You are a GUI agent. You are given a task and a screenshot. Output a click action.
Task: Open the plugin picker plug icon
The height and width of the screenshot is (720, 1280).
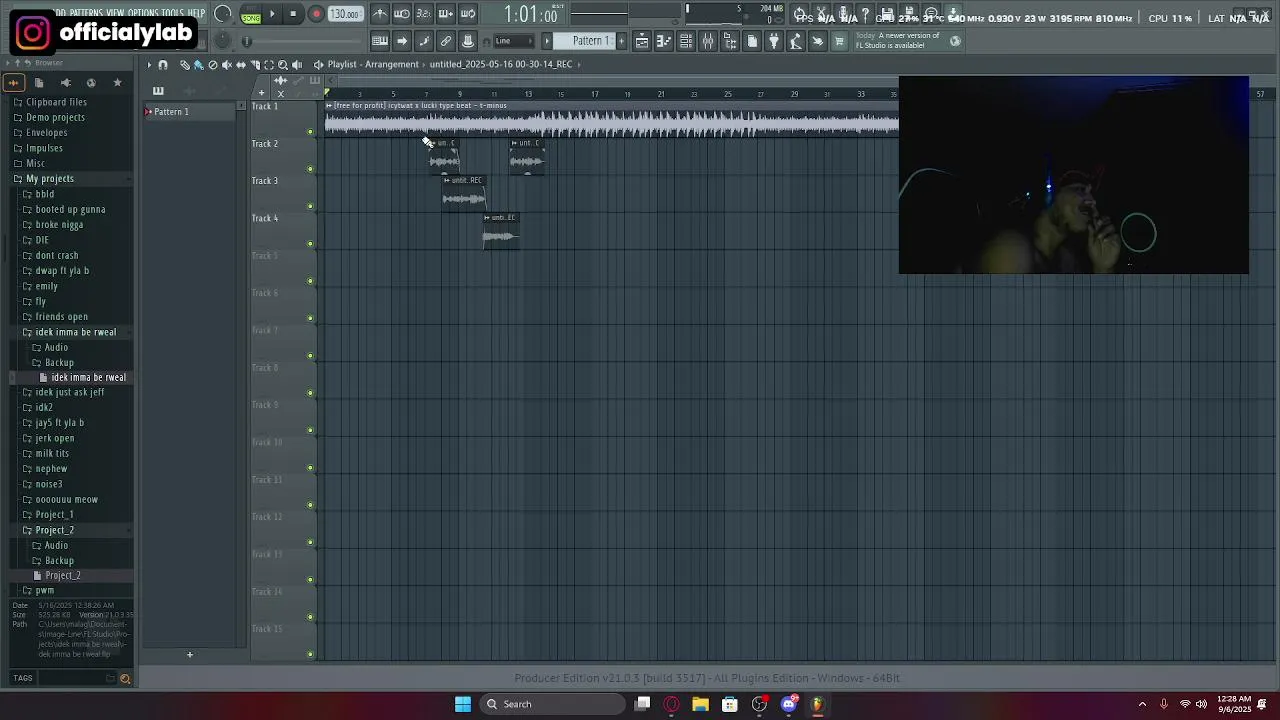click(x=774, y=41)
